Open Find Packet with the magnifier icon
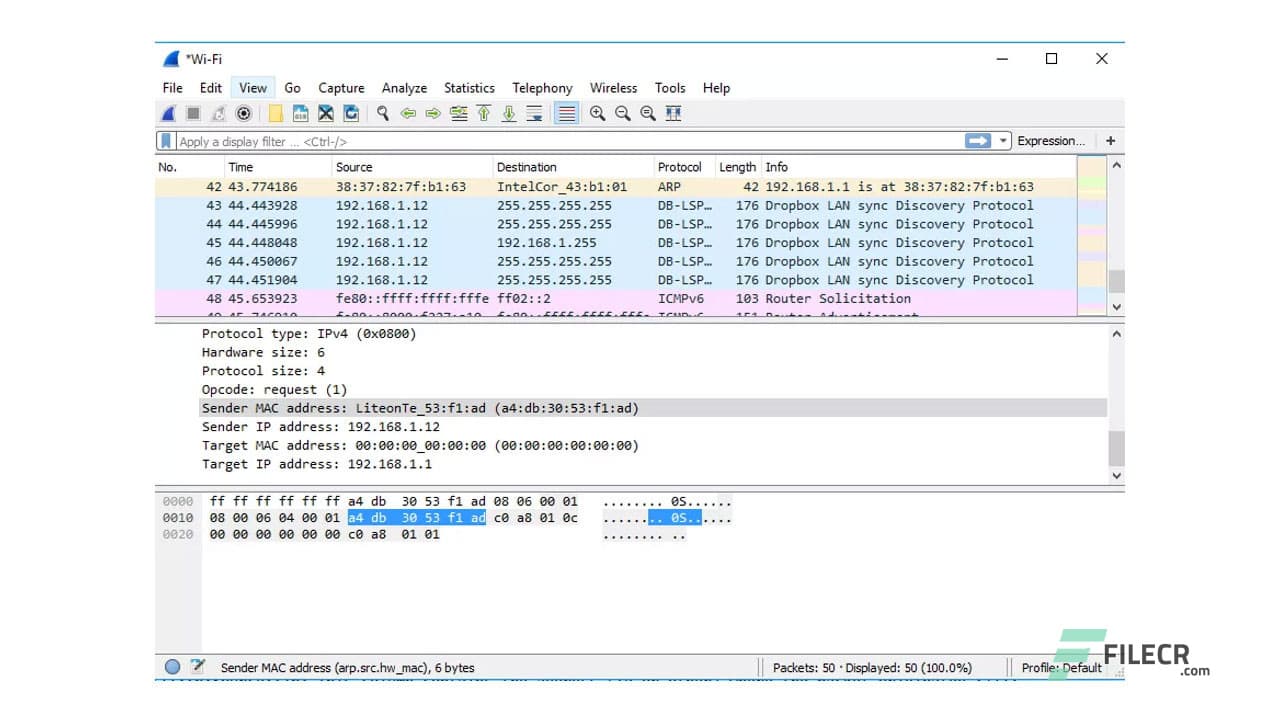 [x=382, y=113]
